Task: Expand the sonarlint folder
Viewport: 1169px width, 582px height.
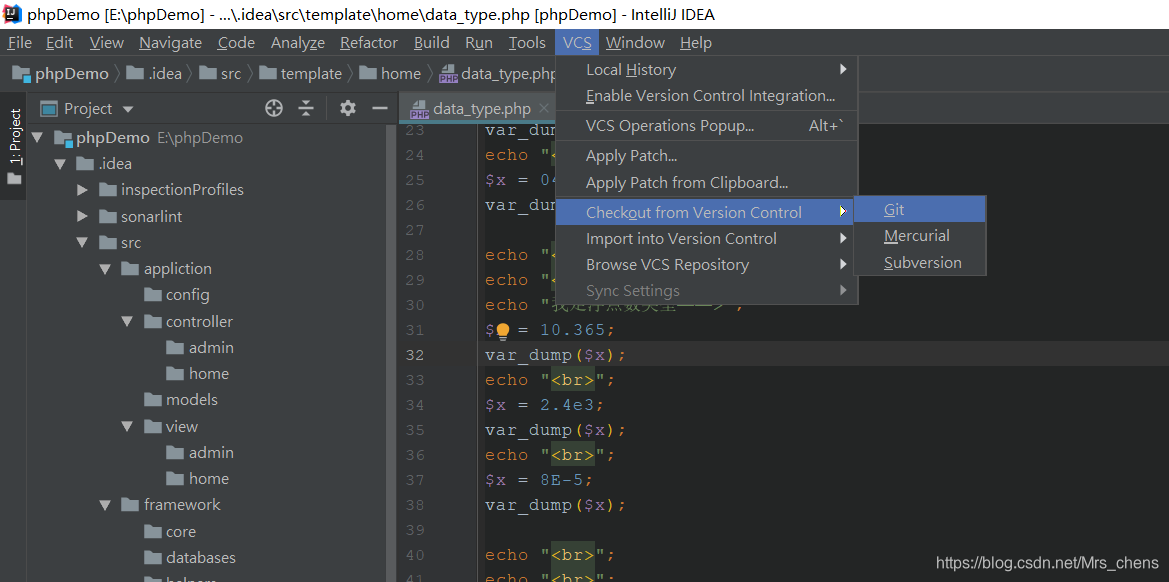Action: (83, 217)
